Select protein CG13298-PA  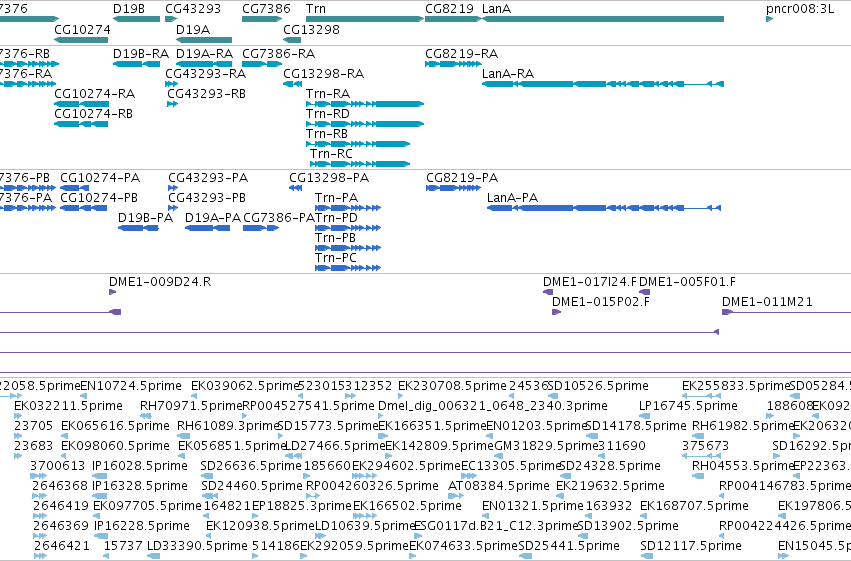pyautogui.click(x=329, y=178)
